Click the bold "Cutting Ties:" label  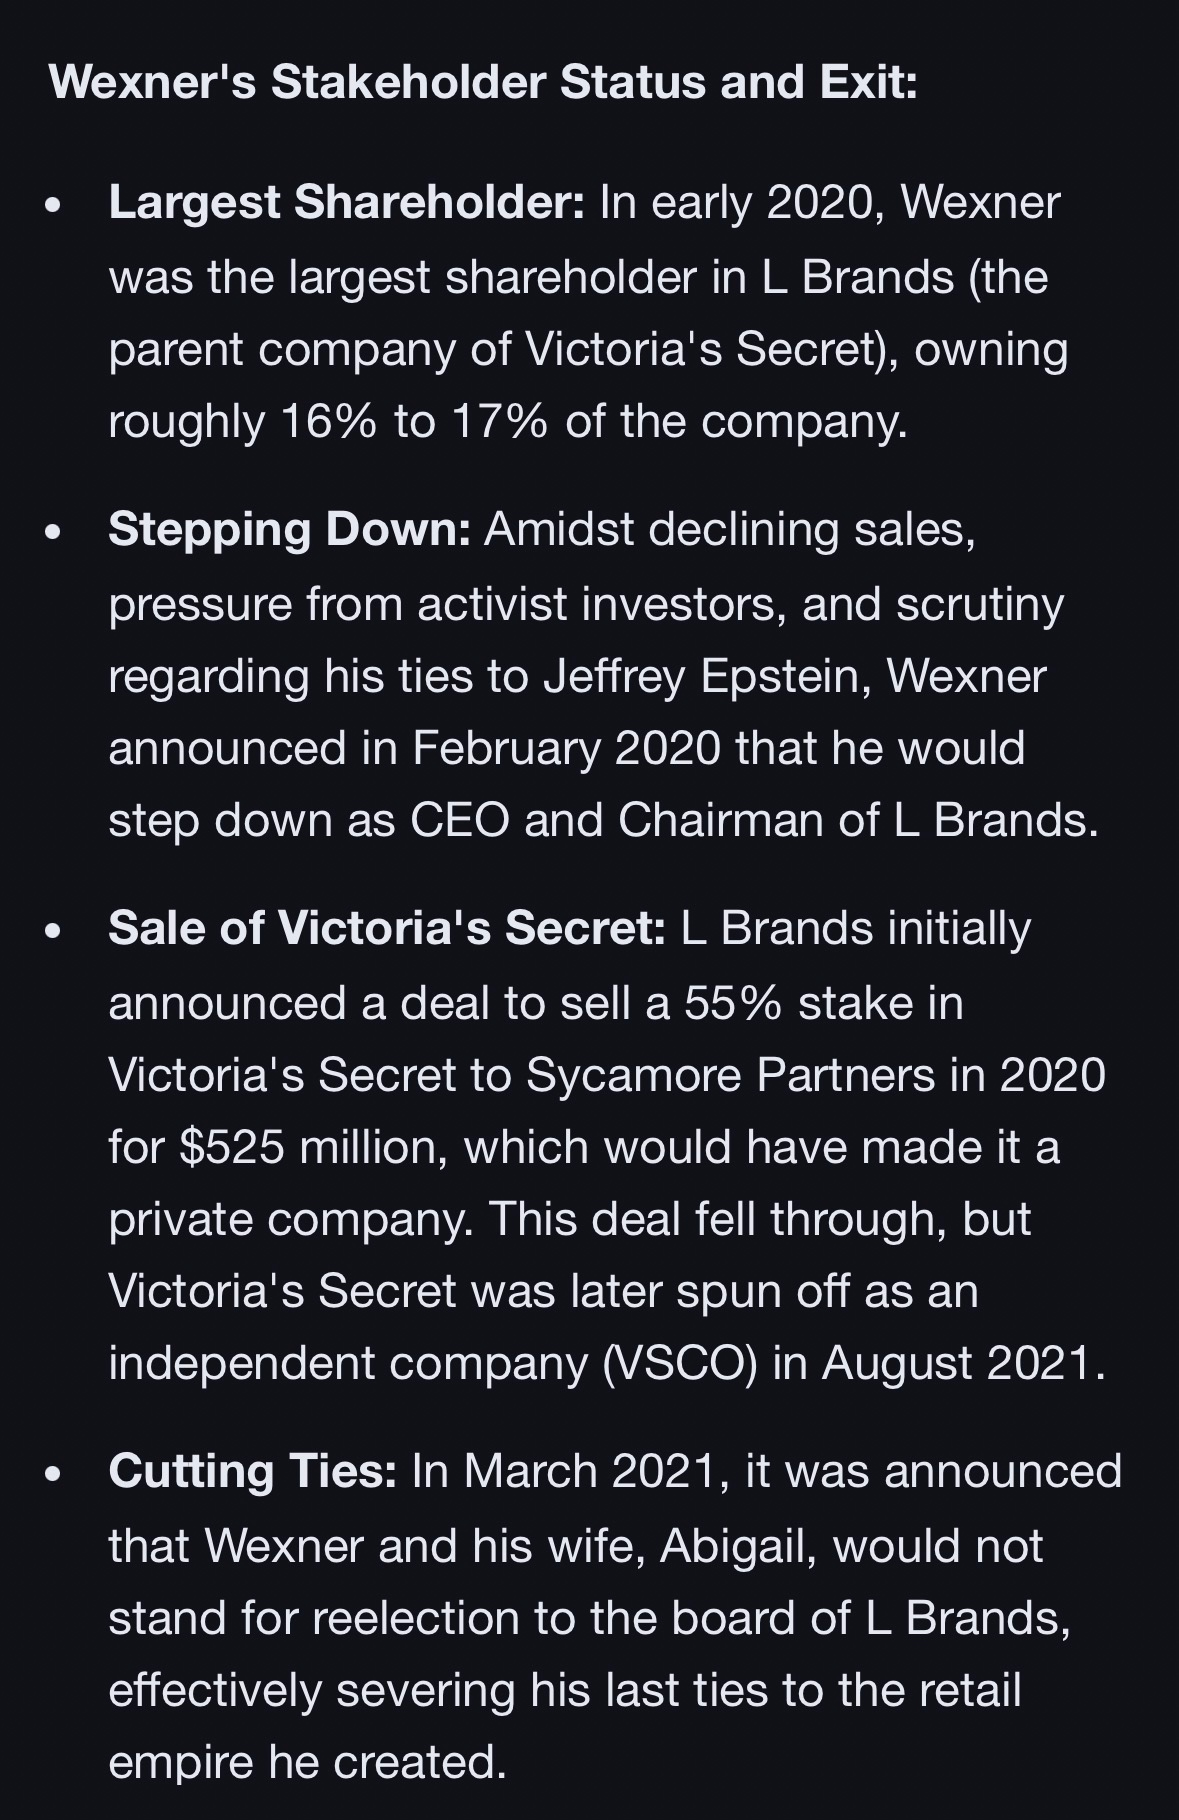252,1471
